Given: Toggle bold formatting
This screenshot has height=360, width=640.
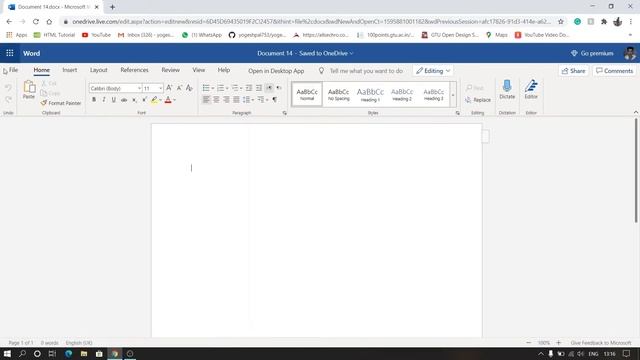Looking at the screenshot, I should click(94, 100).
